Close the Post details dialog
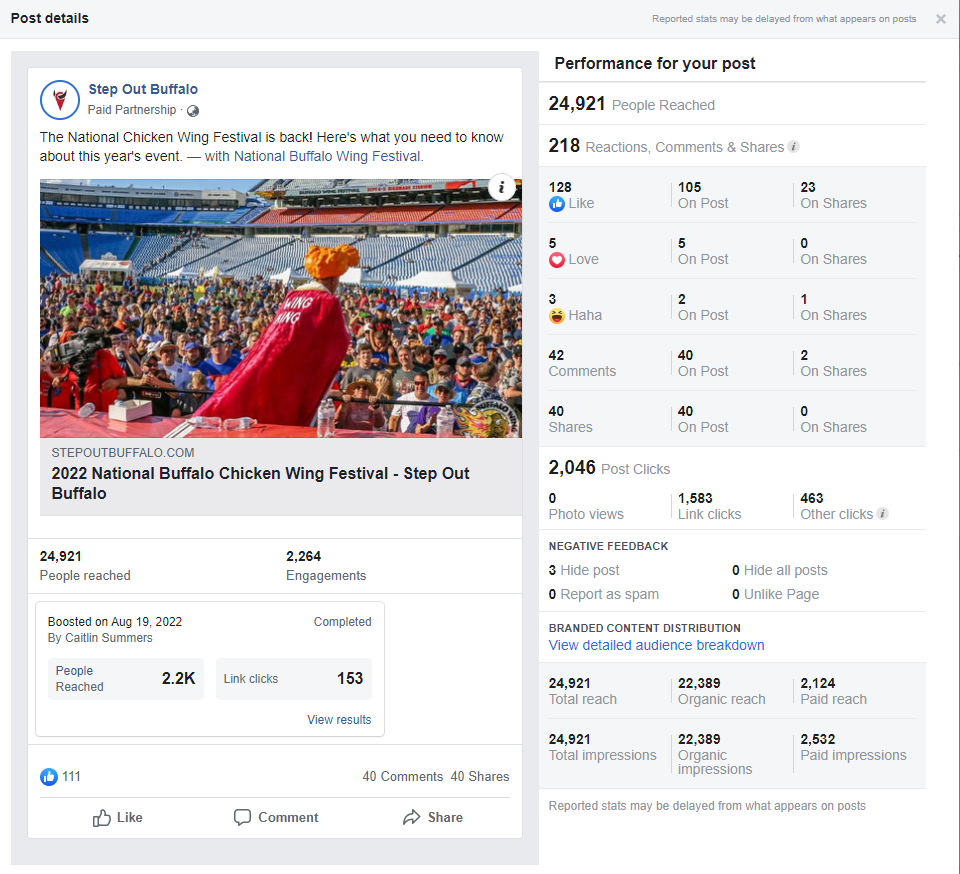Image resolution: width=960 pixels, height=874 pixels. tap(940, 19)
